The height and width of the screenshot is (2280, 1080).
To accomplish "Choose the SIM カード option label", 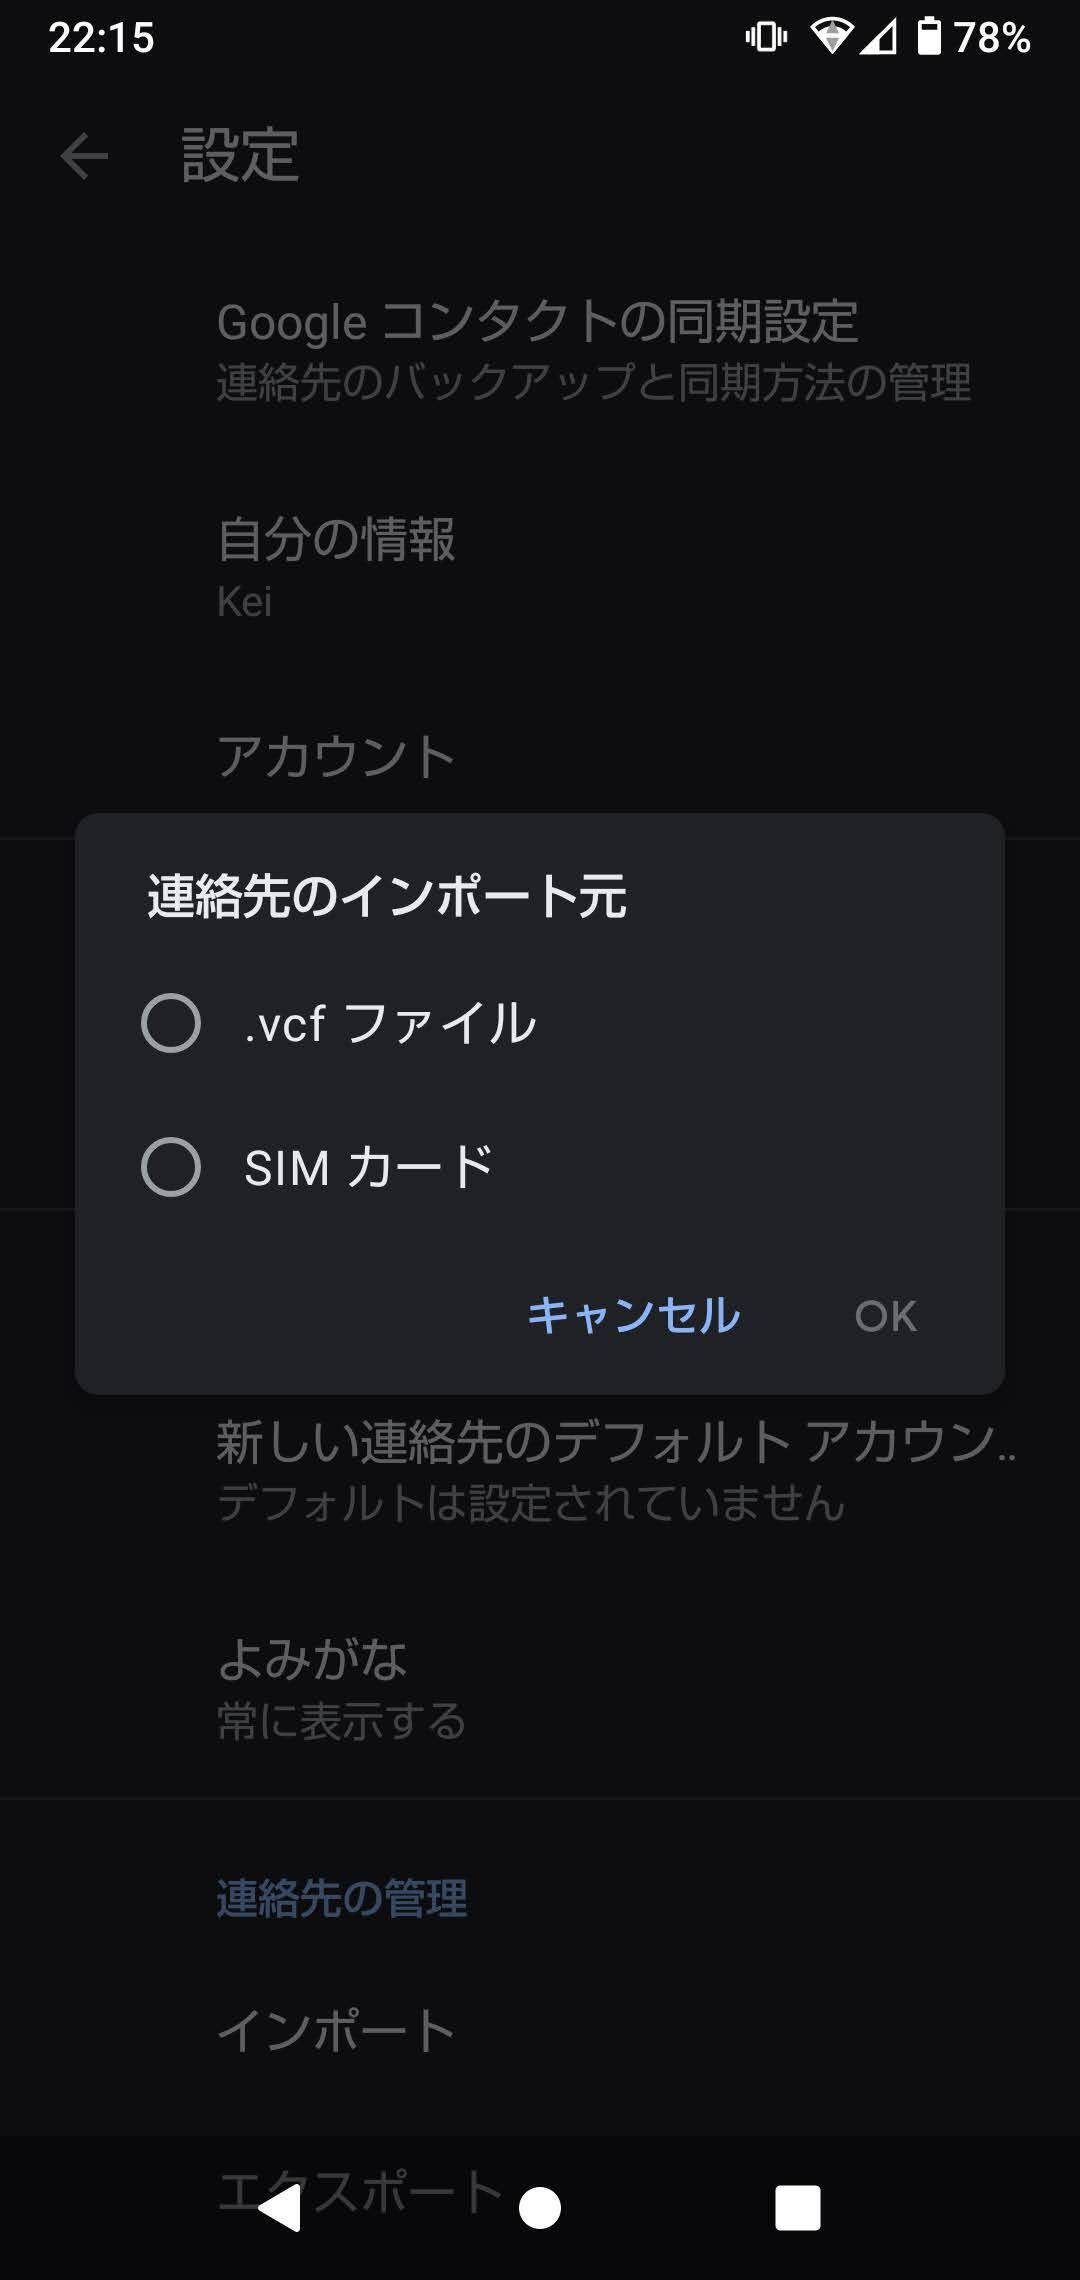I will [369, 1167].
